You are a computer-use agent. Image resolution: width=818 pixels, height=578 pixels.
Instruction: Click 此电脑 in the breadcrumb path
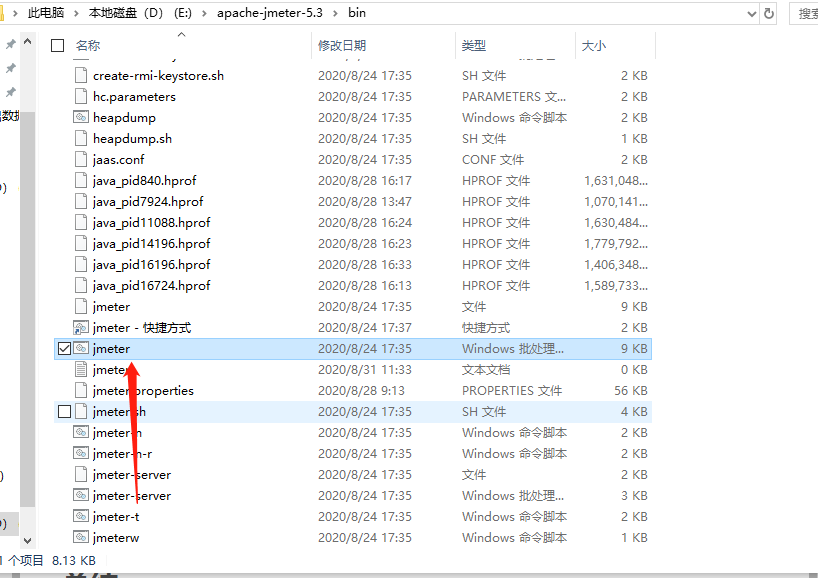[46, 13]
